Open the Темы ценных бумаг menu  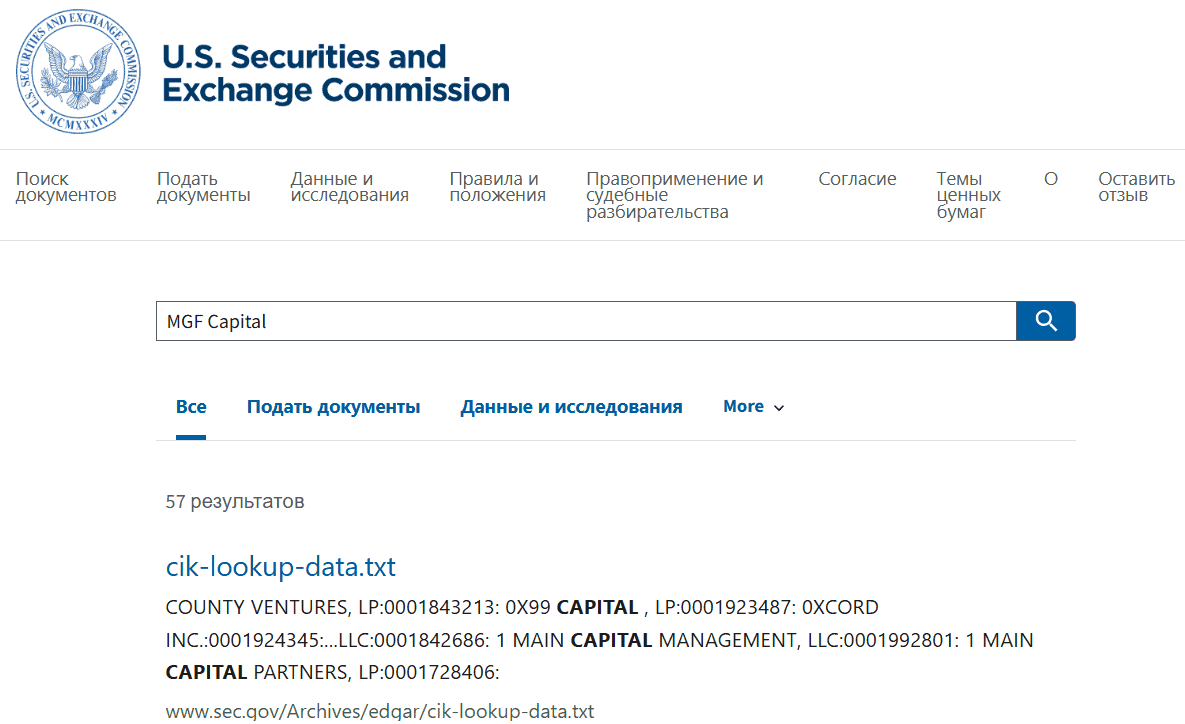(967, 195)
